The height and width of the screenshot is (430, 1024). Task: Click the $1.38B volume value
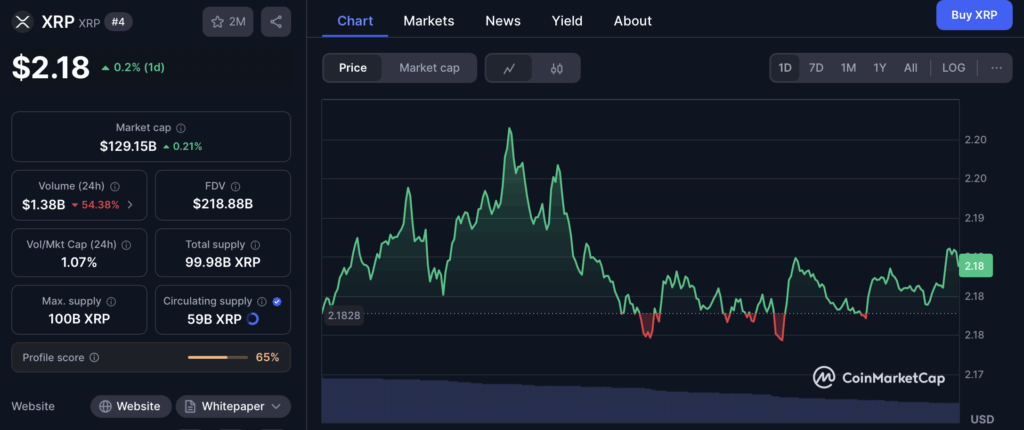click(x=43, y=205)
